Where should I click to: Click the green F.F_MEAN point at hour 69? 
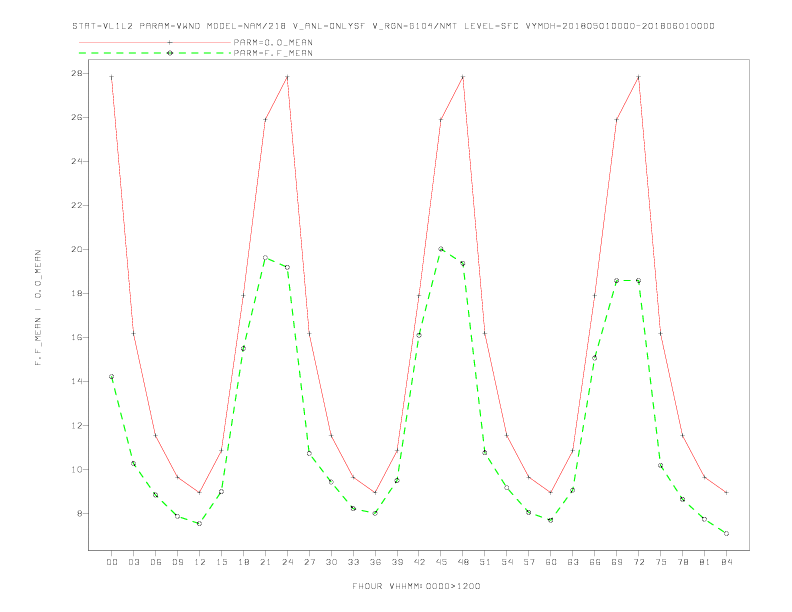617,281
